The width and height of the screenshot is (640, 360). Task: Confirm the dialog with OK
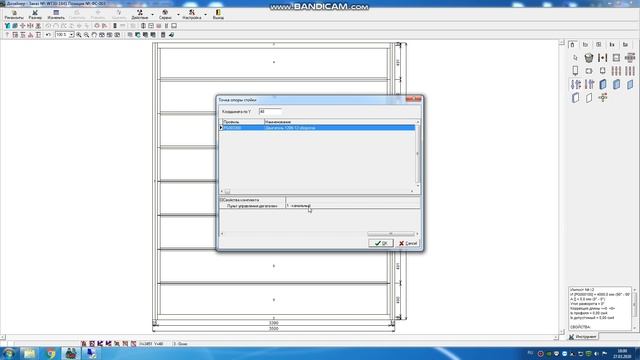tap(381, 243)
